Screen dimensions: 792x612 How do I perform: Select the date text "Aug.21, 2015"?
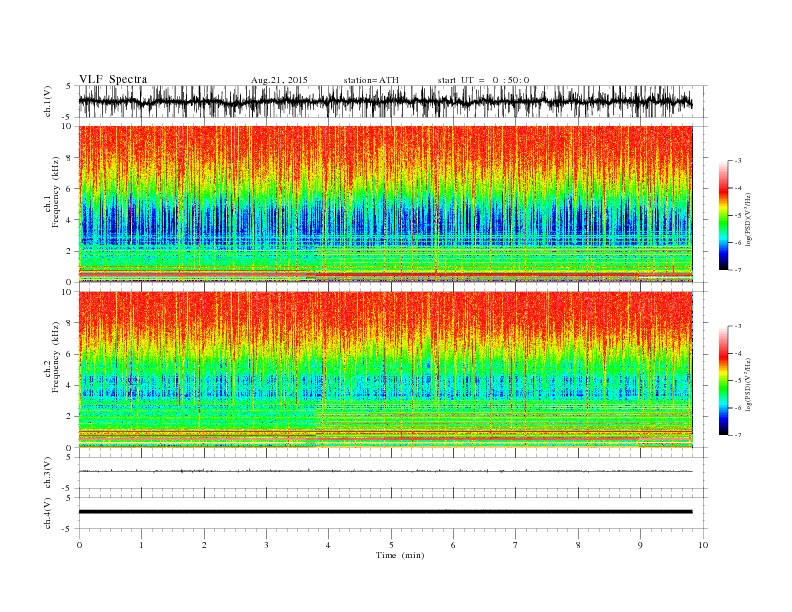[279, 80]
